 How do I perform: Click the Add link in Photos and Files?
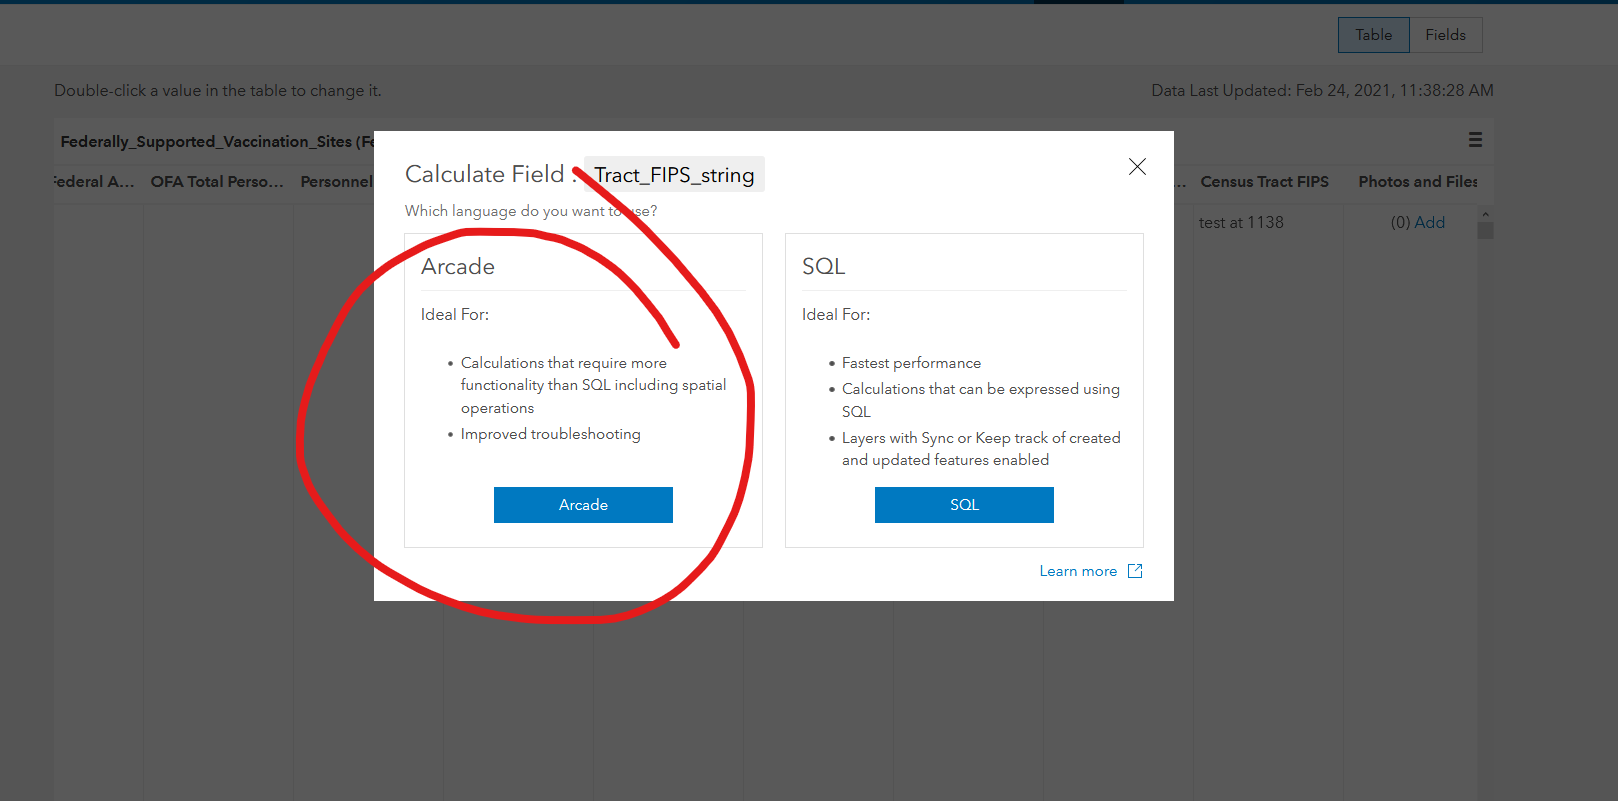(1430, 222)
